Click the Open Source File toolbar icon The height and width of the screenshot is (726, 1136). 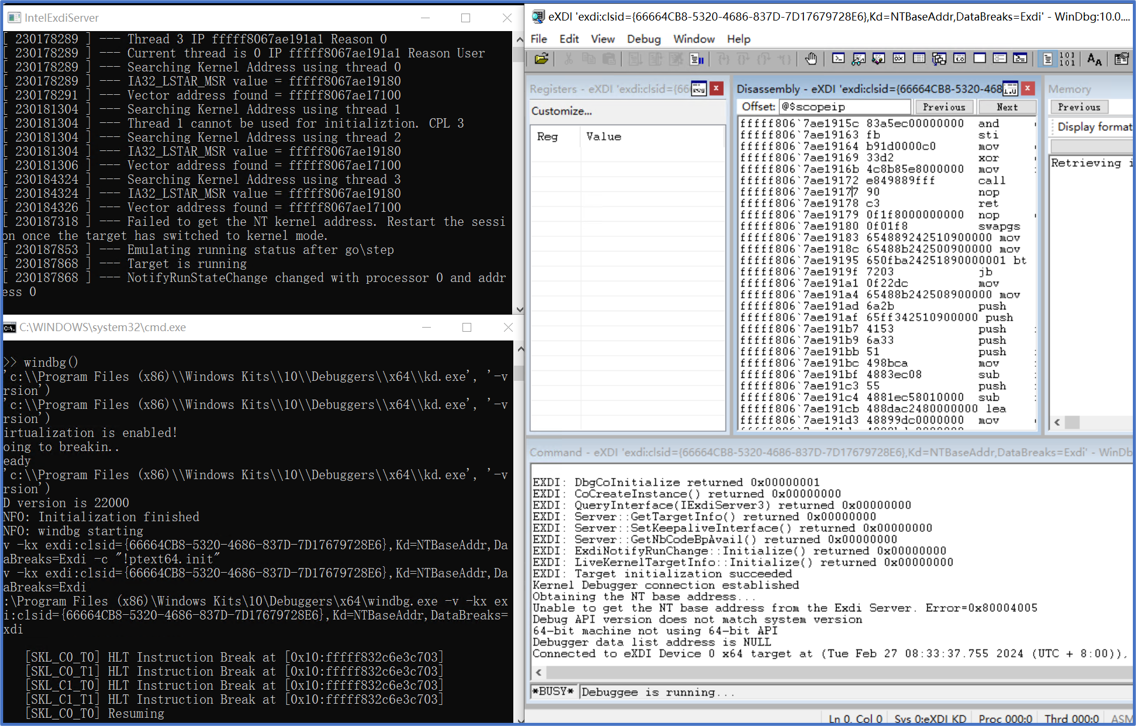541,60
